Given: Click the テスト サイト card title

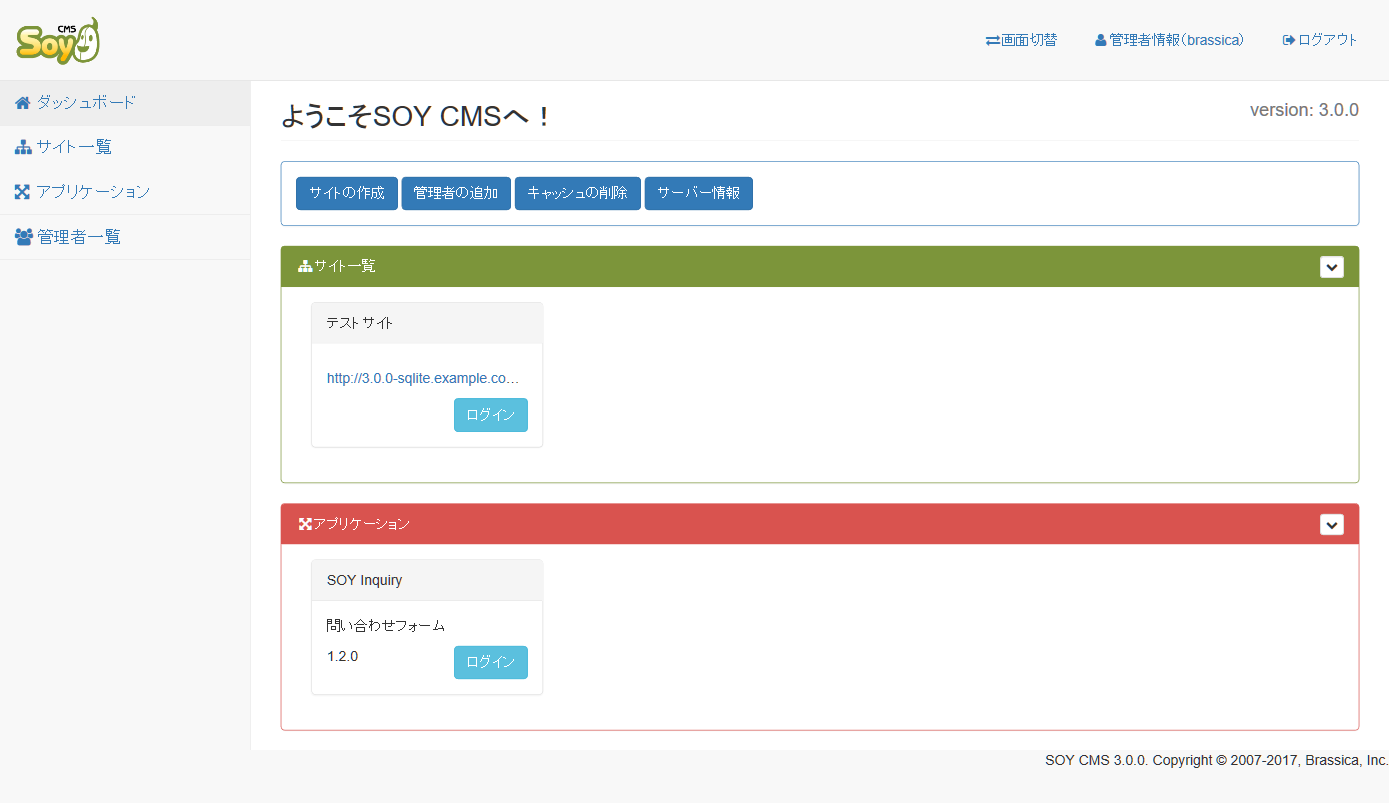Looking at the screenshot, I should 360,323.
